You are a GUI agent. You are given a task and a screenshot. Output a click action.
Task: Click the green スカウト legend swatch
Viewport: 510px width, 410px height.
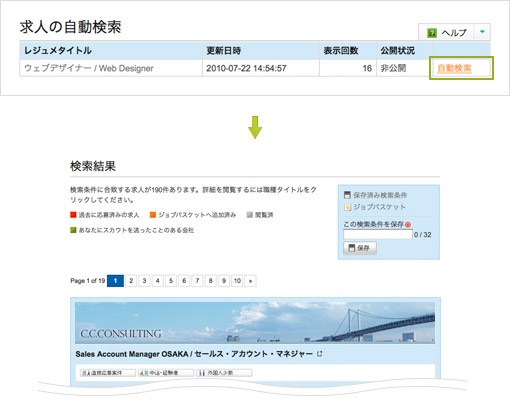coord(73,230)
